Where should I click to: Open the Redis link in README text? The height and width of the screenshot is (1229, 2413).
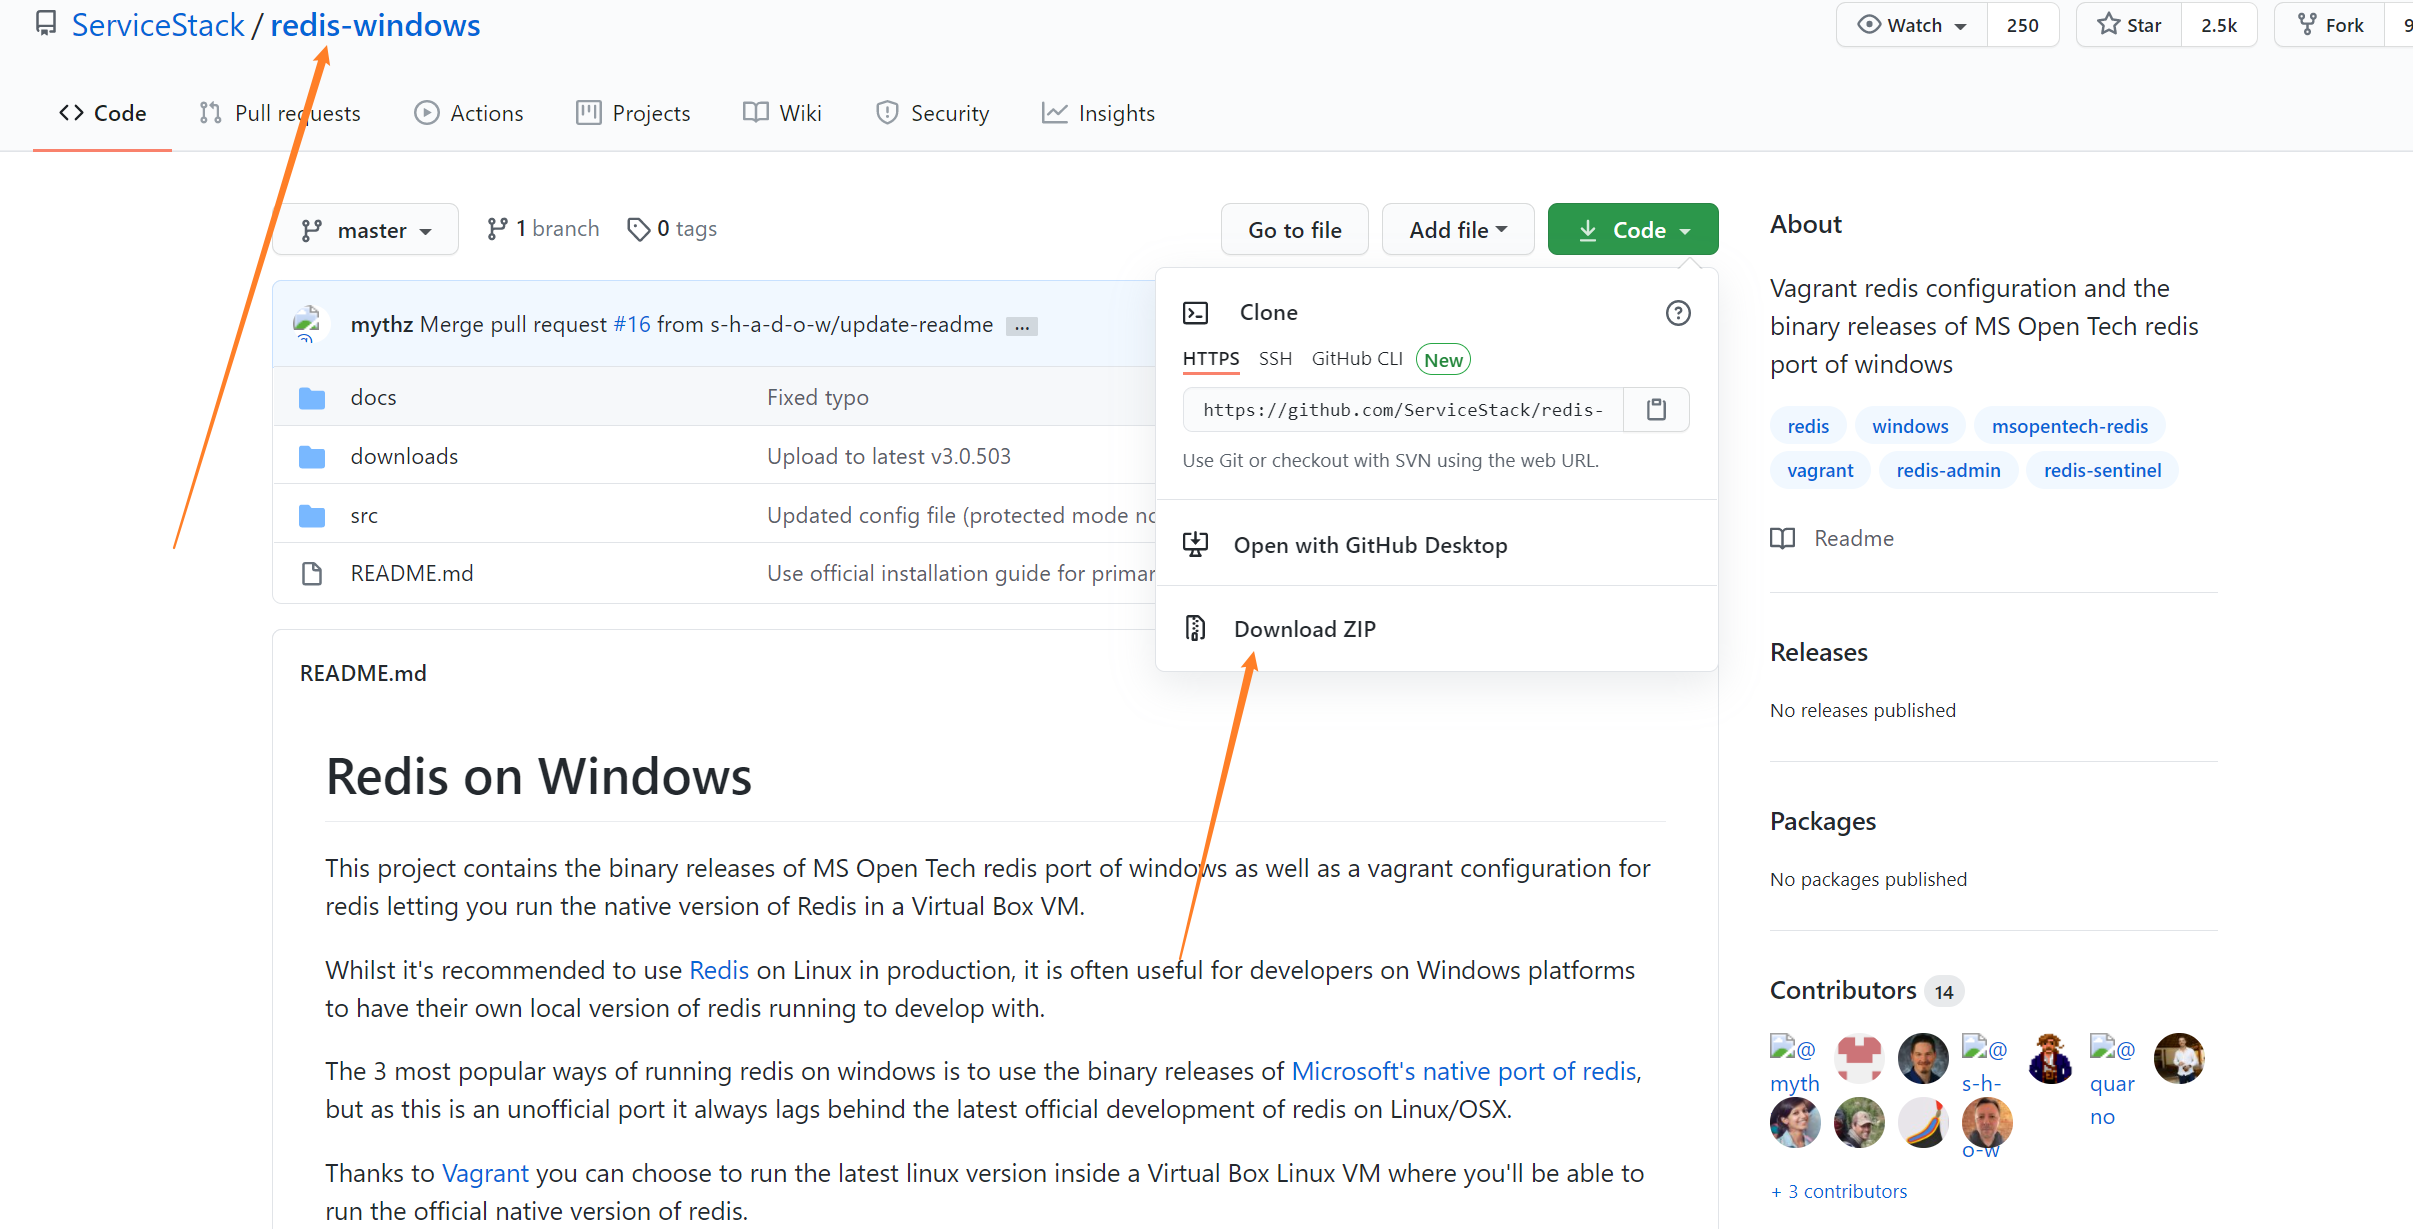[x=718, y=970]
